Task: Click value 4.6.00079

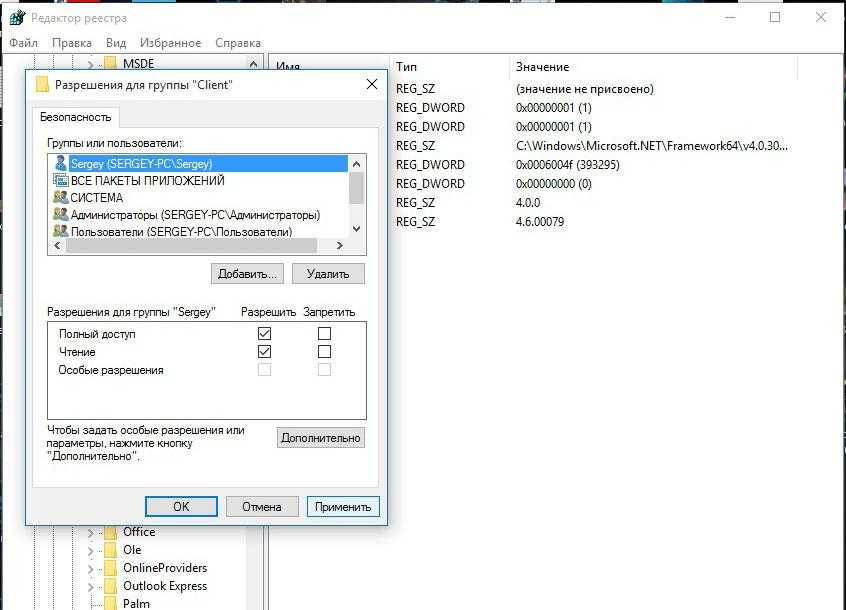Action: coord(540,222)
